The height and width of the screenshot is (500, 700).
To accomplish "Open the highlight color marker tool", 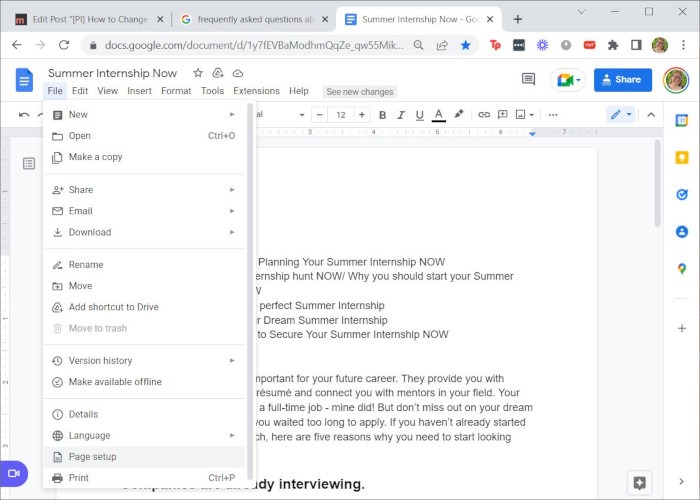I will tap(458, 114).
